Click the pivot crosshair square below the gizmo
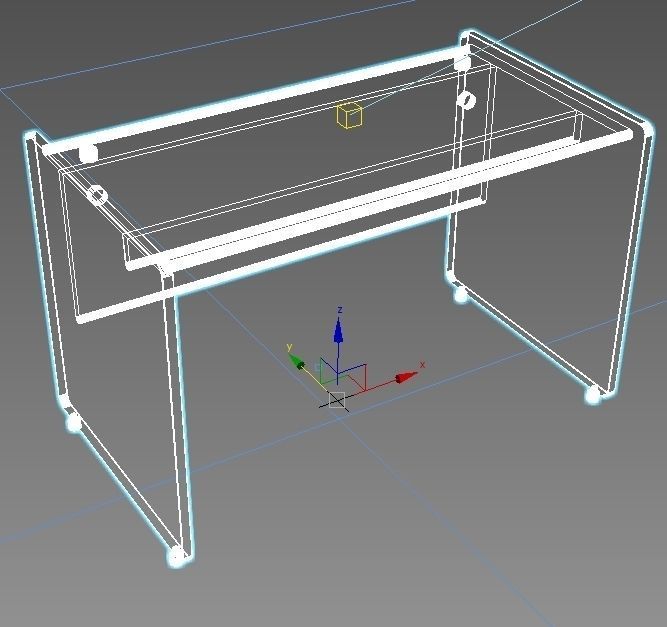Screen dimensions: 667x627 337,400
